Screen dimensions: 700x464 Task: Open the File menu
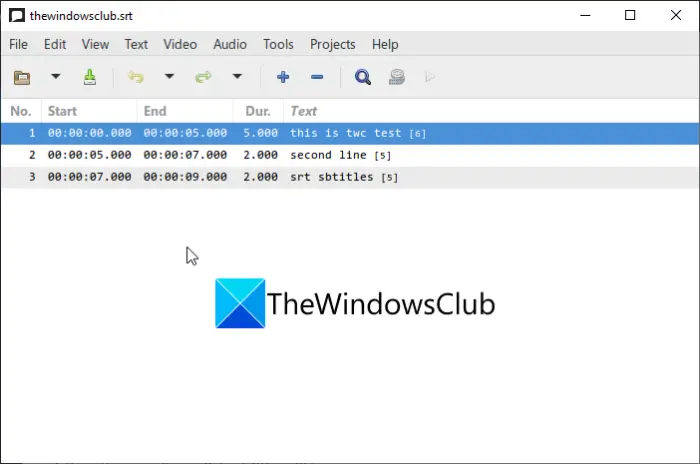tap(18, 44)
